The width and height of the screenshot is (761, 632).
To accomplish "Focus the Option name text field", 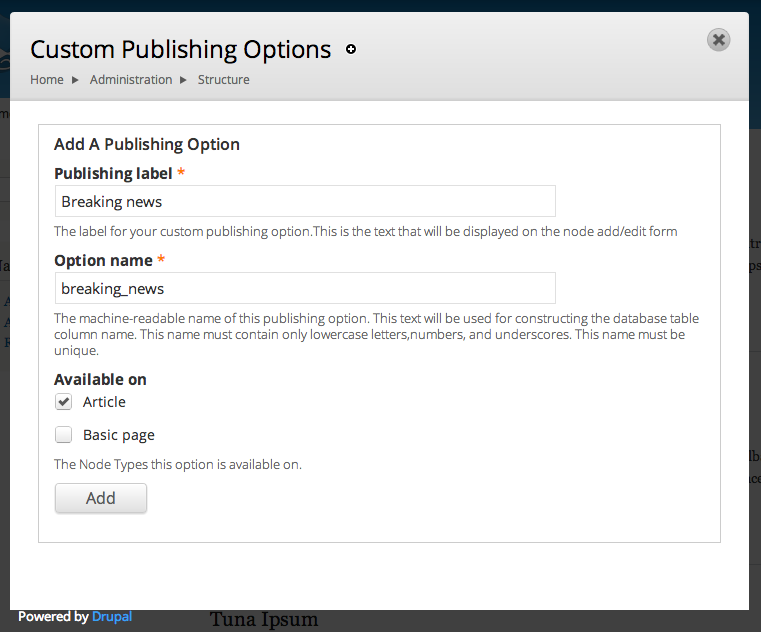I will 305,288.
